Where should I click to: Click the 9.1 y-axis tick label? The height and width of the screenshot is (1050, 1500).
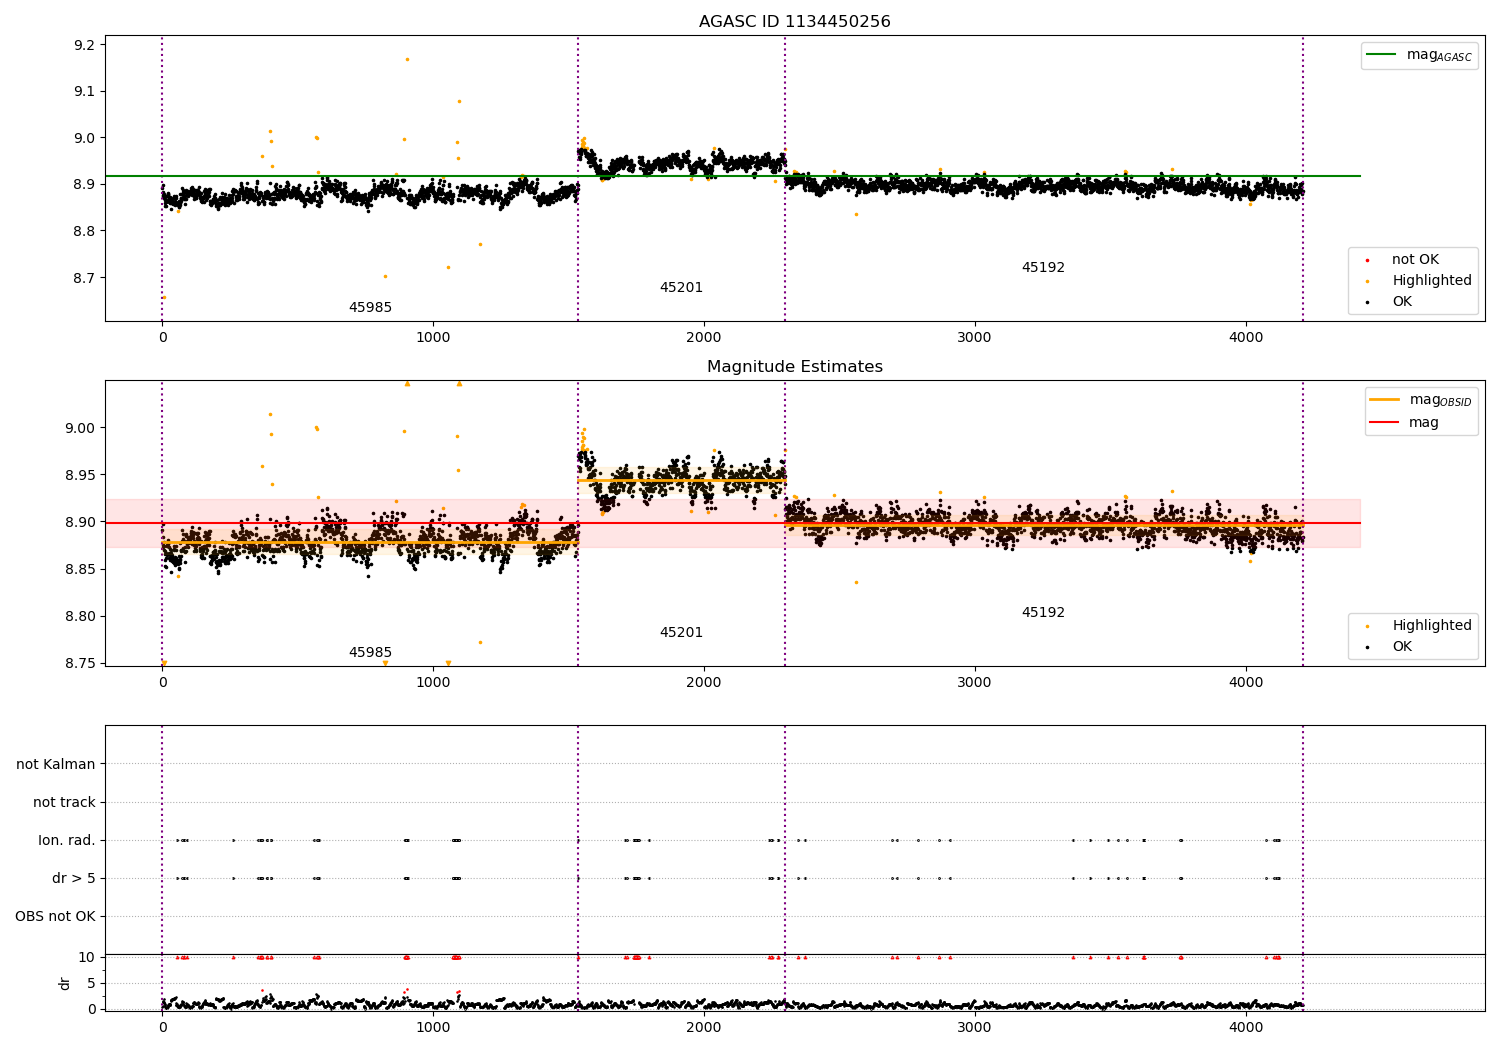point(84,92)
